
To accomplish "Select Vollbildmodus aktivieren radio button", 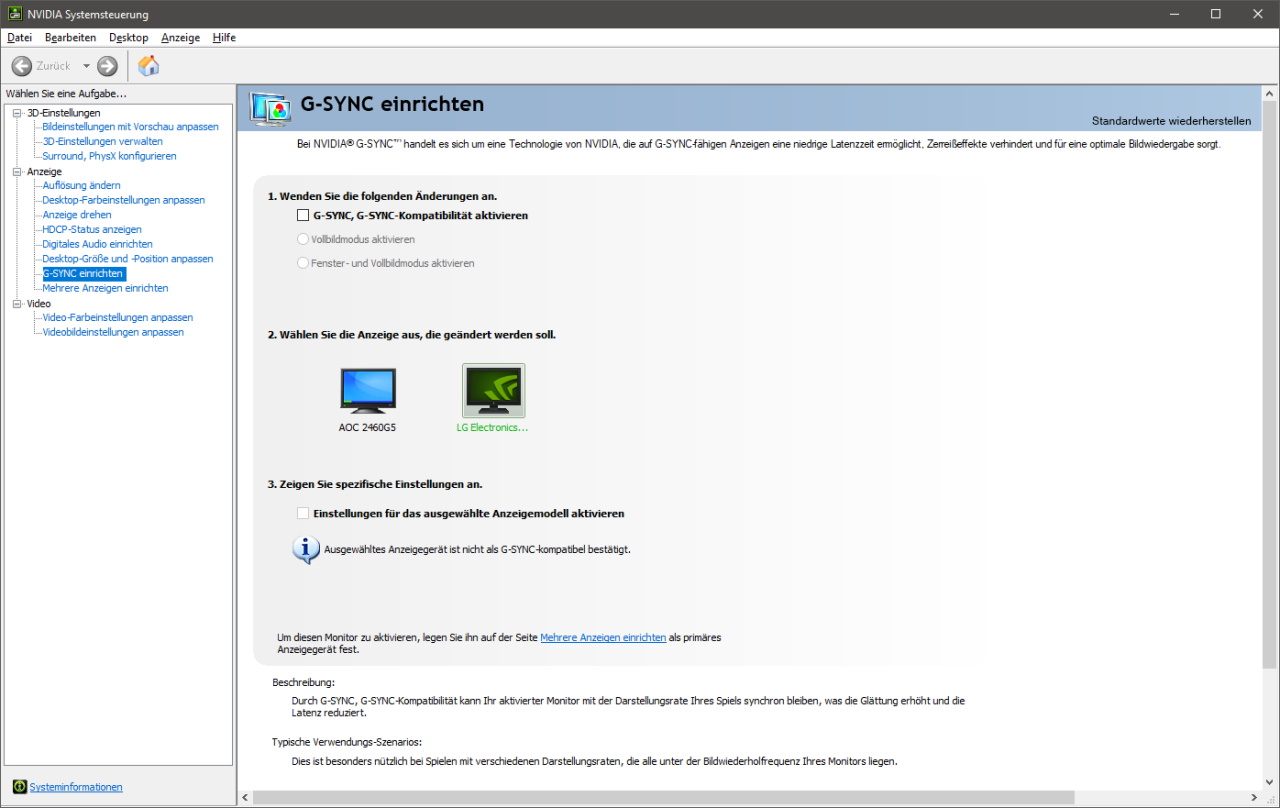I will pyautogui.click(x=303, y=239).
